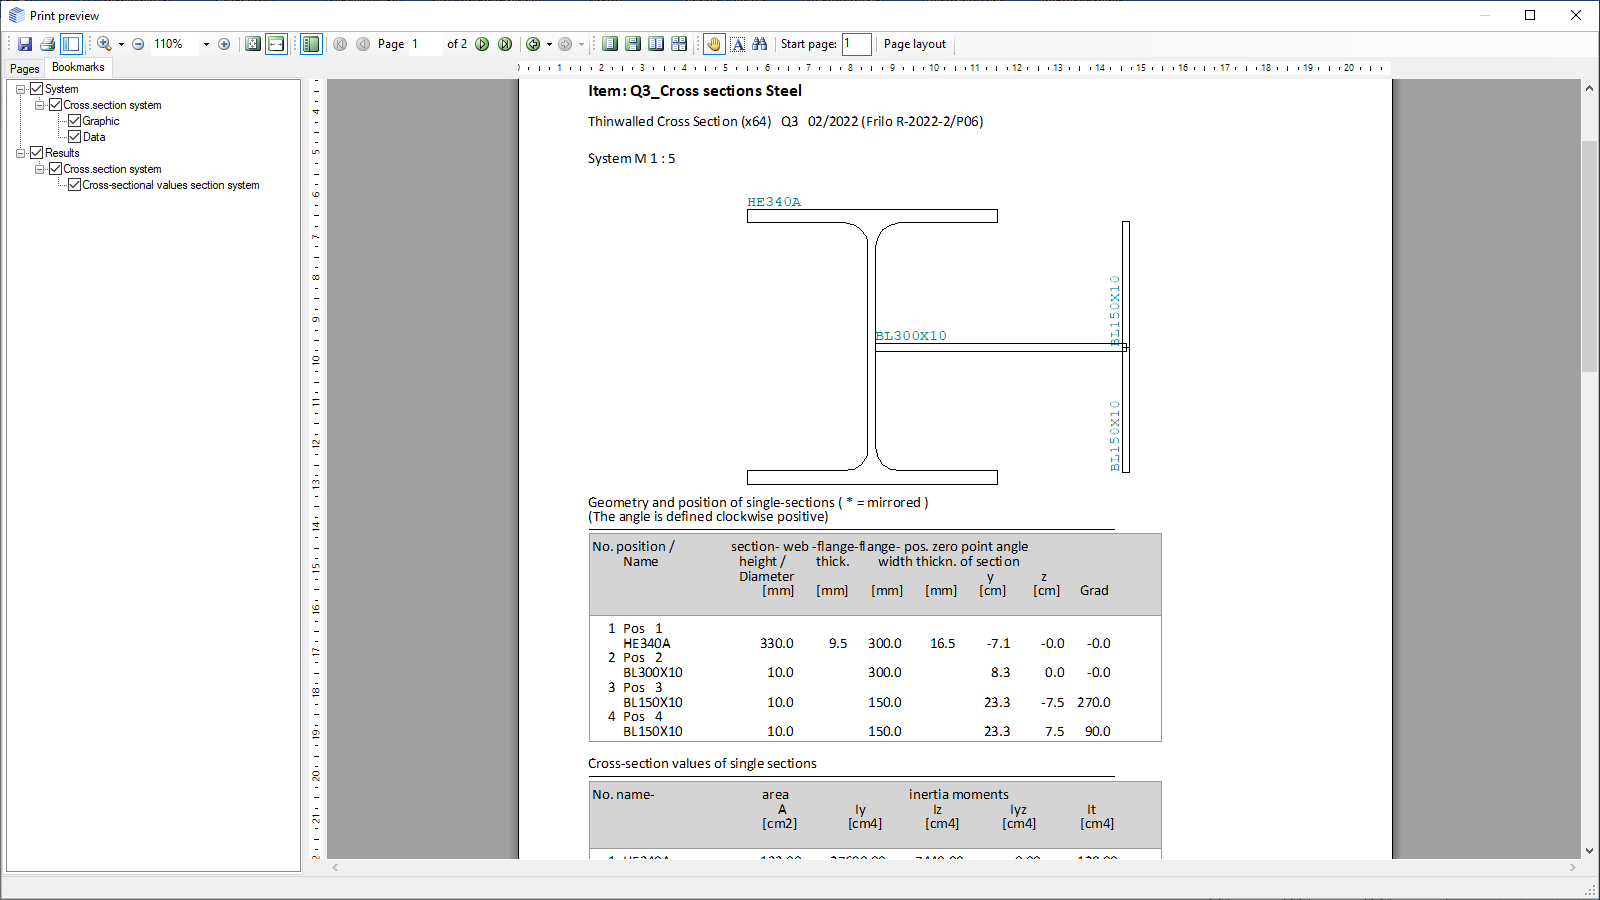
Task: Go to the first page
Action: 340,44
